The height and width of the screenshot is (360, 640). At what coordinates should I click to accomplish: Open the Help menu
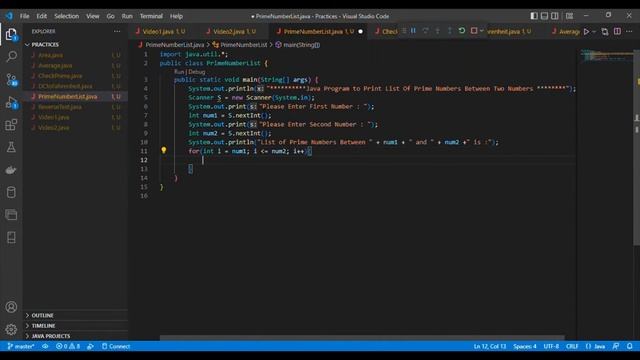pos(176,16)
